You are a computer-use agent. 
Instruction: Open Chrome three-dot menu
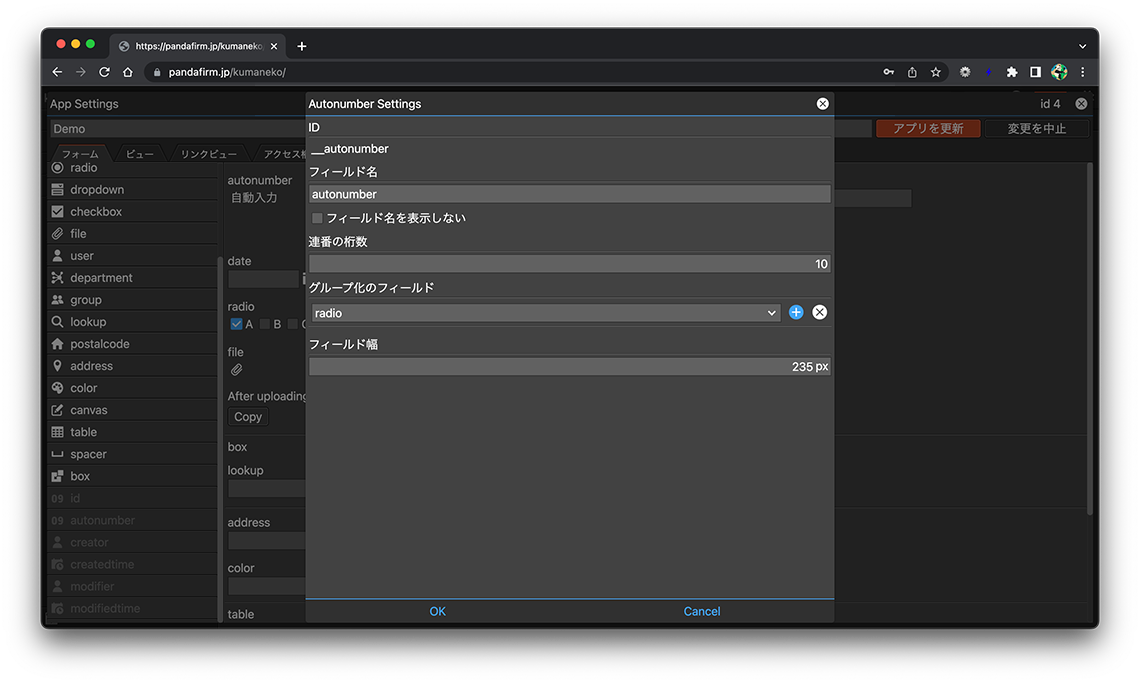[x=1082, y=72]
